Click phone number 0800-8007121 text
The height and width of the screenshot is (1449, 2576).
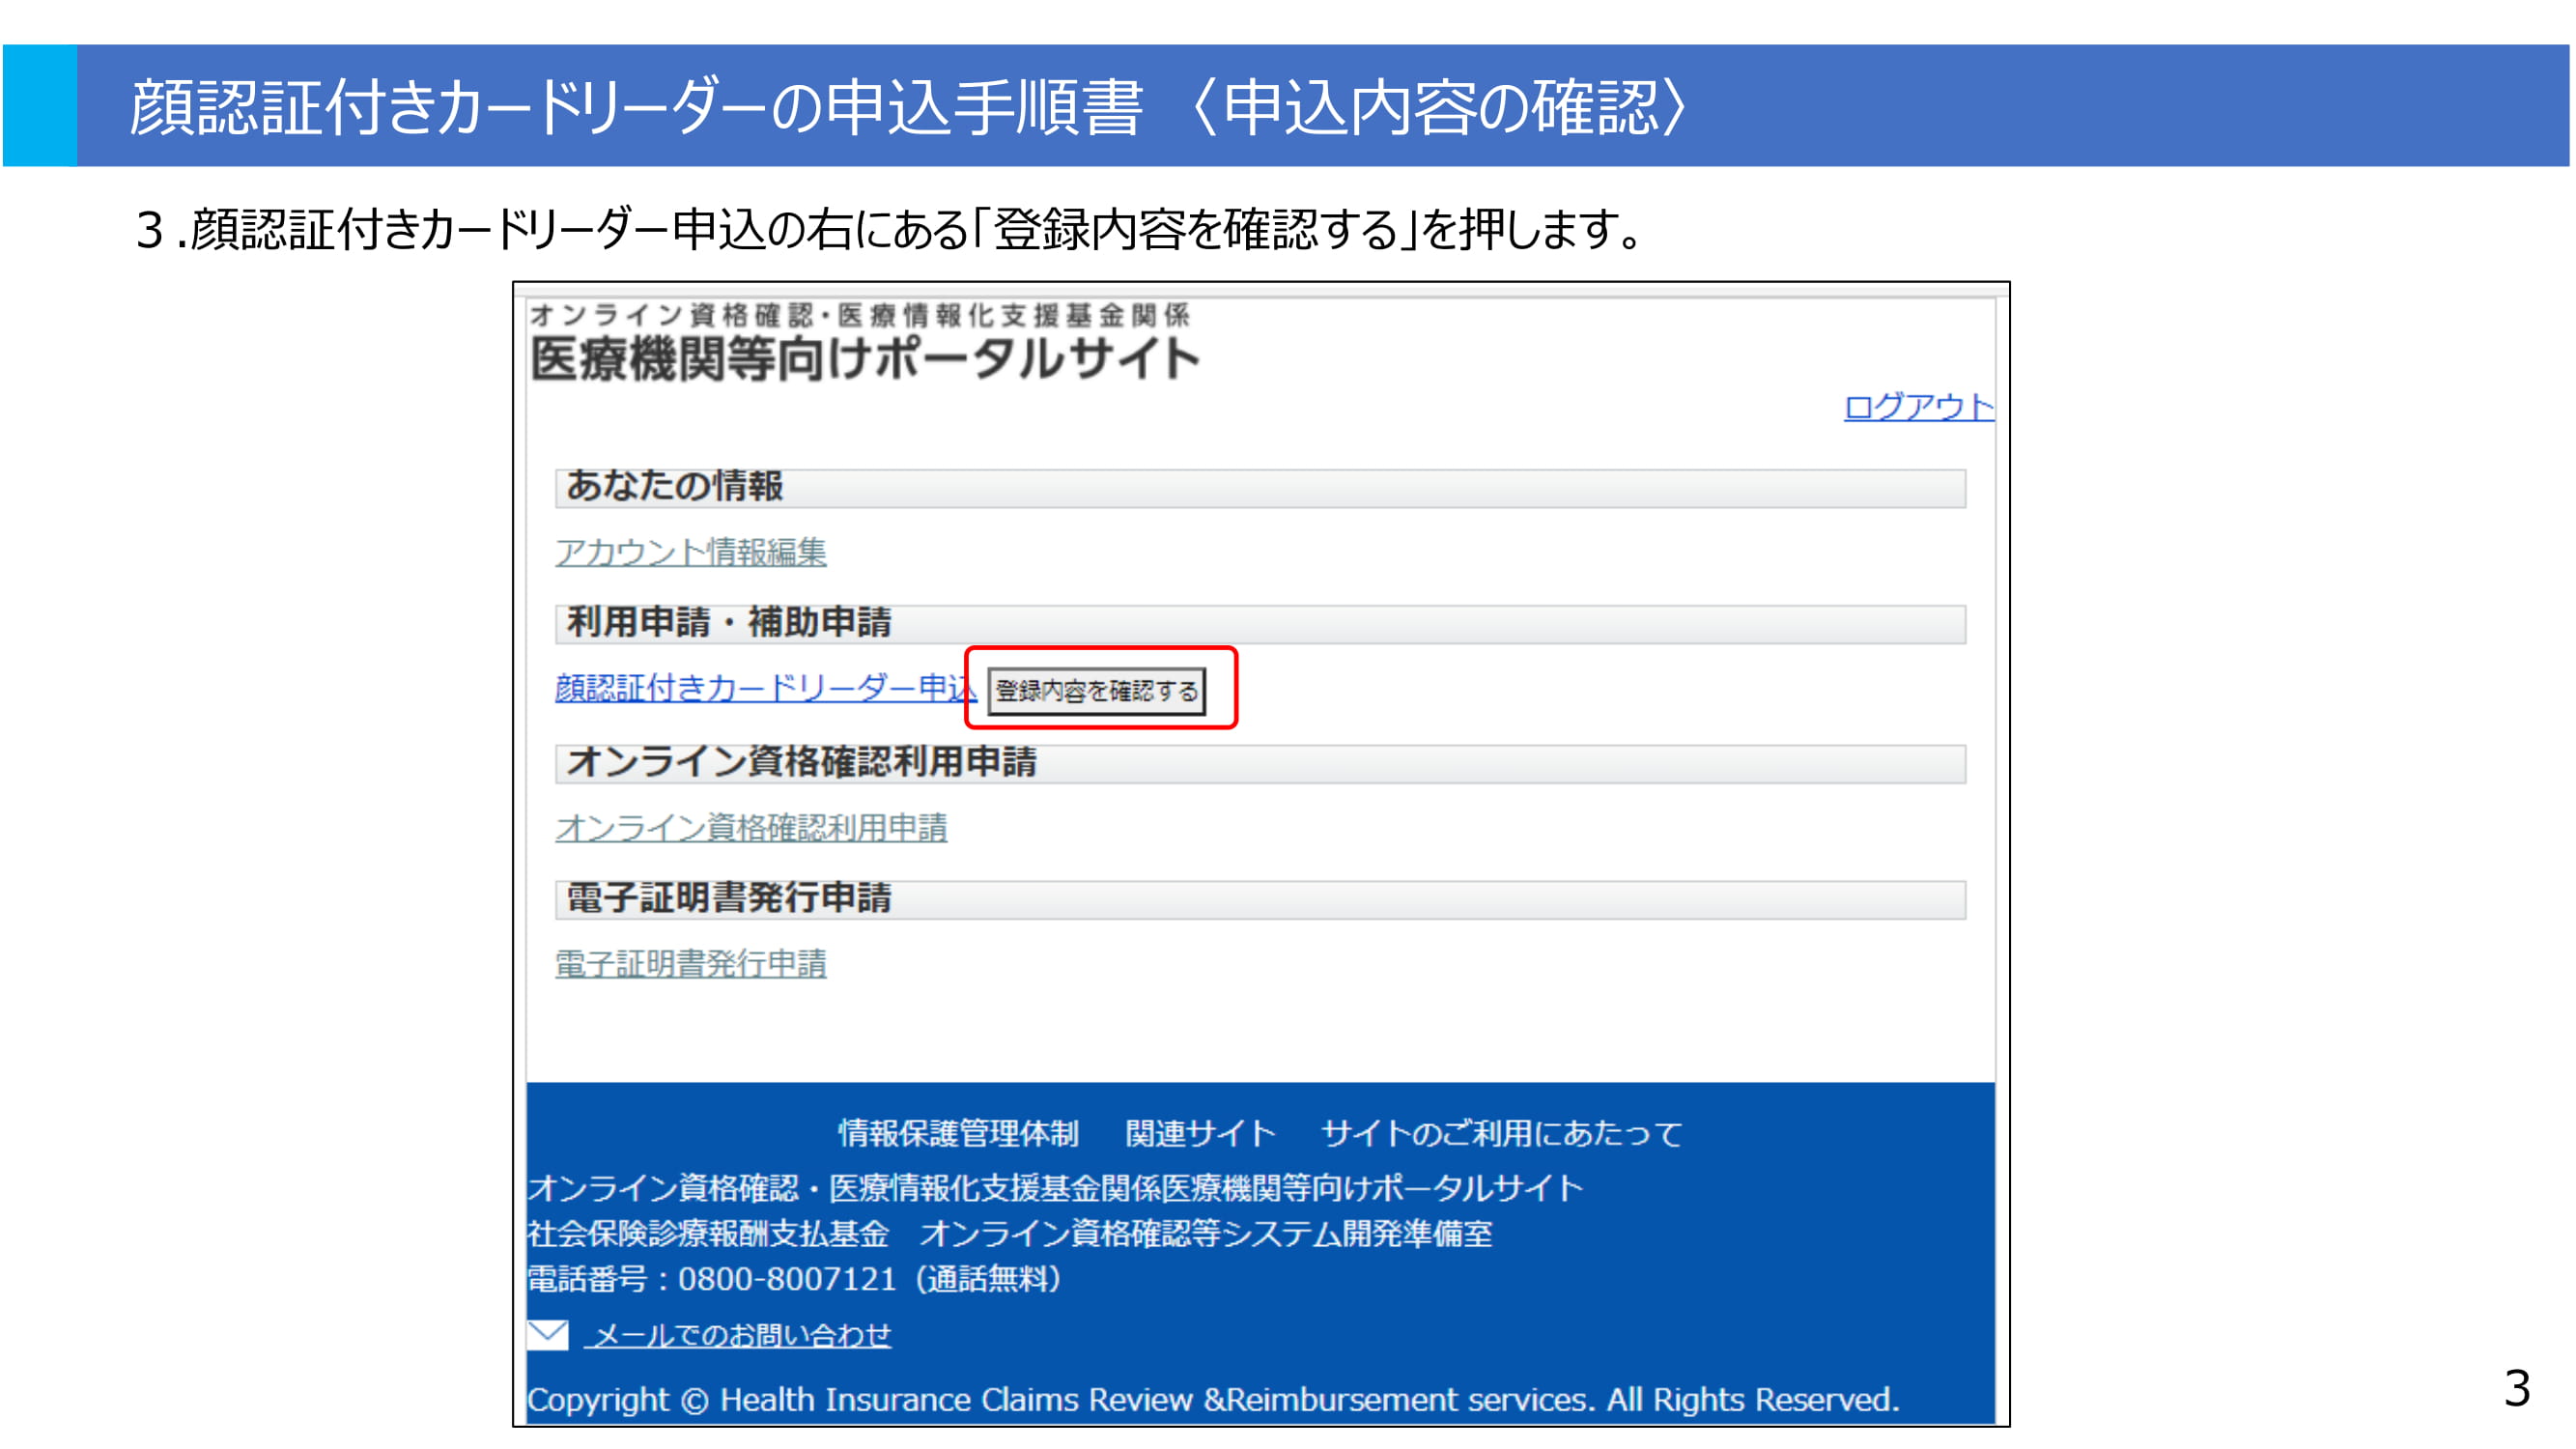coord(787,1279)
